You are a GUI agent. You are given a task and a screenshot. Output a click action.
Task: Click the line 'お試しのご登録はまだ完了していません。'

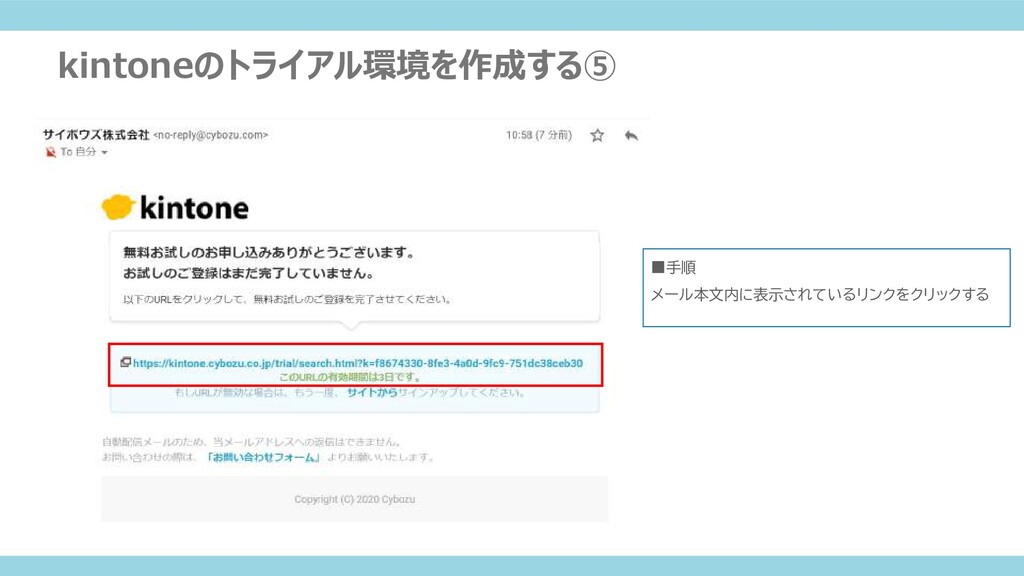tap(249, 273)
